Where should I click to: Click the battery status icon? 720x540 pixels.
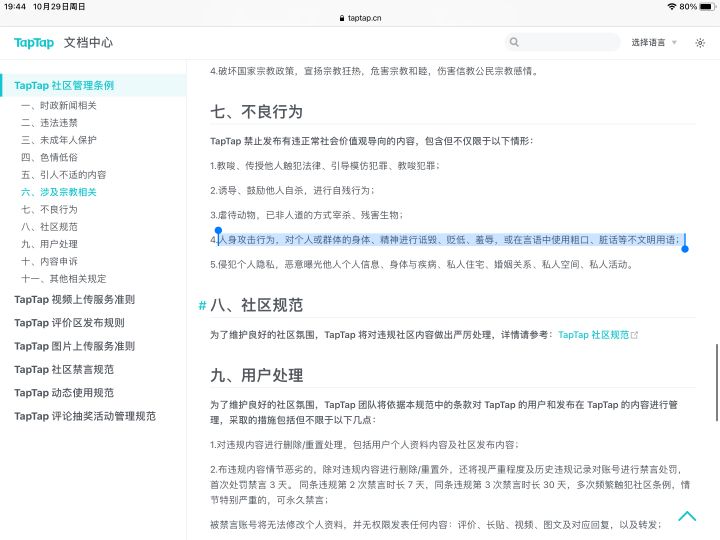point(707,6)
